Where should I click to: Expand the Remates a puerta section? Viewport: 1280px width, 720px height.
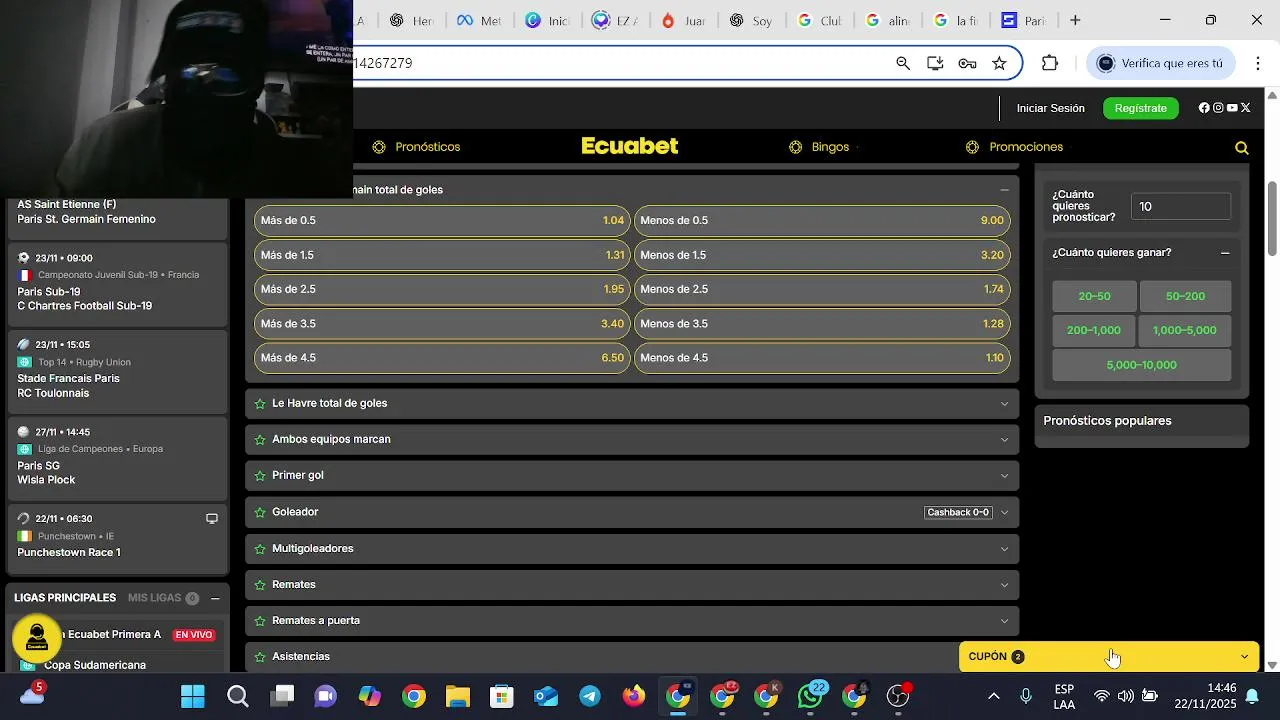[1005, 620]
